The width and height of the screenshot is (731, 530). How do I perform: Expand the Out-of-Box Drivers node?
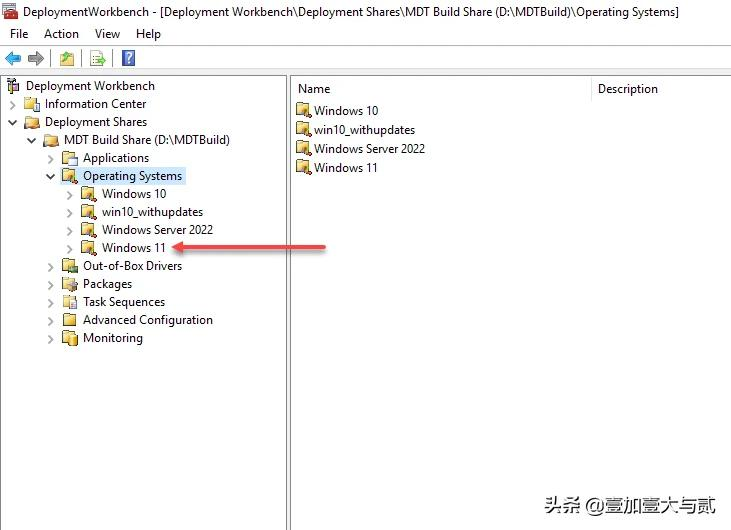pyautogui.click(x=50, y=268)
